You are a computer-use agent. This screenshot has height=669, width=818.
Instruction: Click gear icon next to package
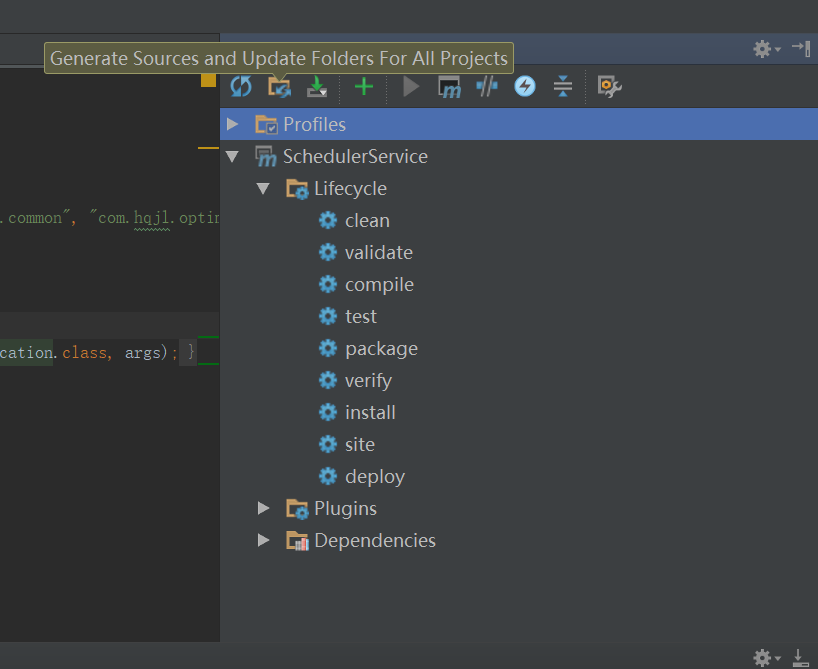328,349
